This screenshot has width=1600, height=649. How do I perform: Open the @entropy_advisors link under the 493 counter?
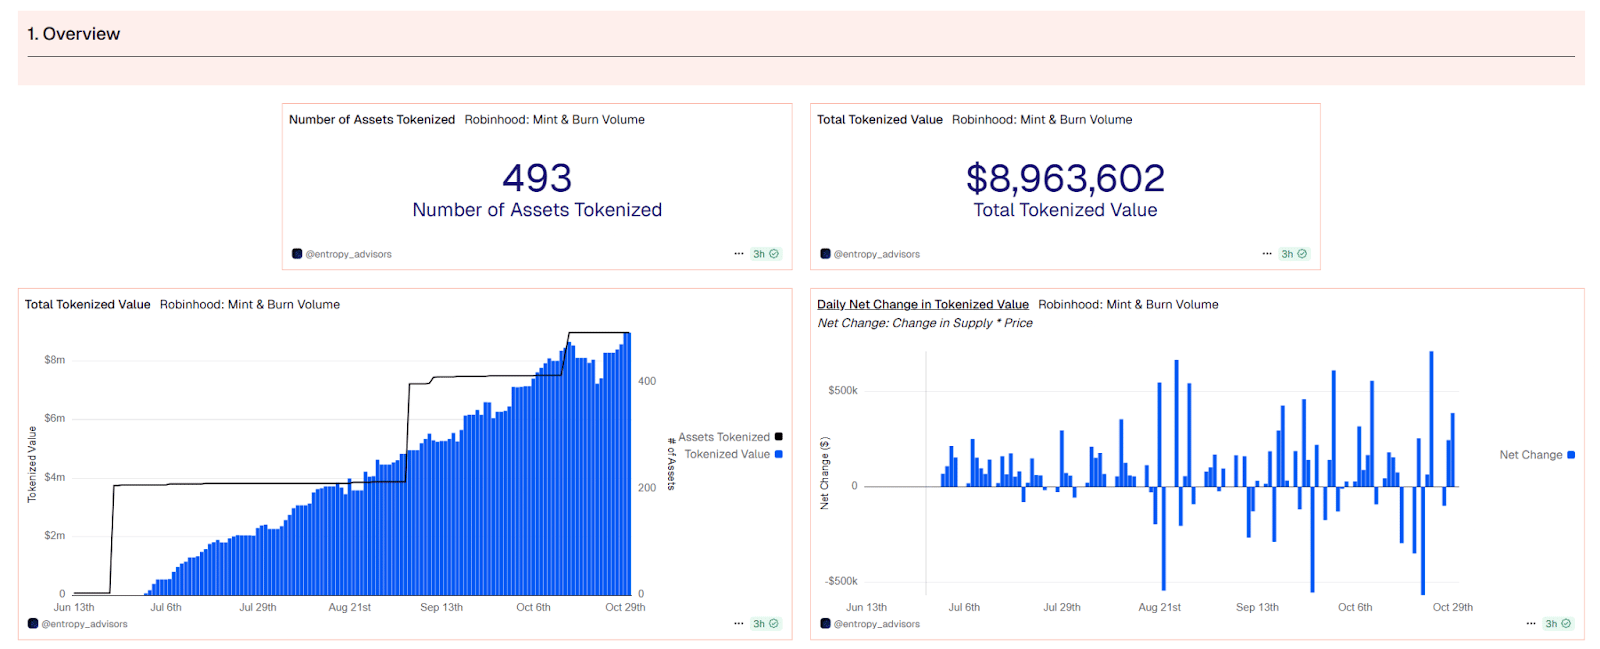348,254
